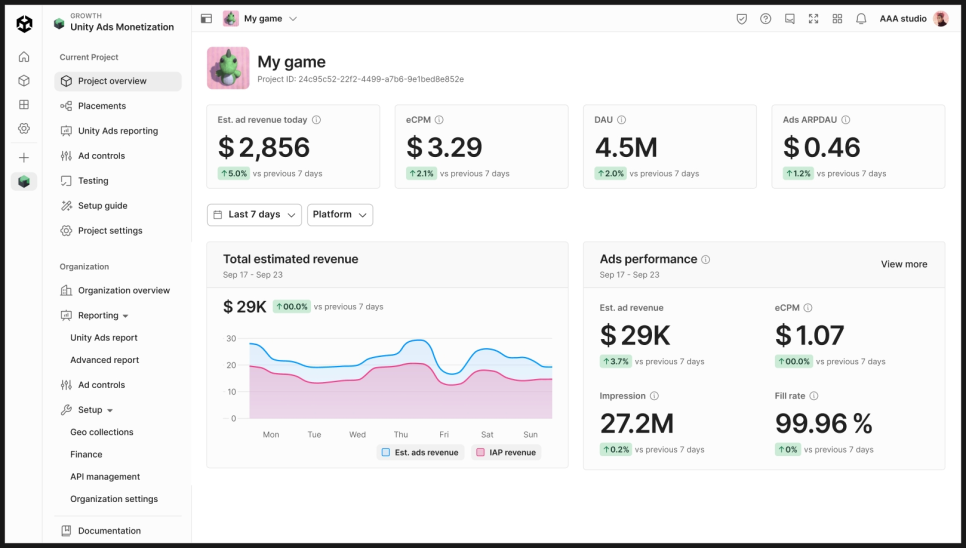Click the AAA studio user avatar
The height and width of the screenshot is (548, 966).
[x=941, y=19]
